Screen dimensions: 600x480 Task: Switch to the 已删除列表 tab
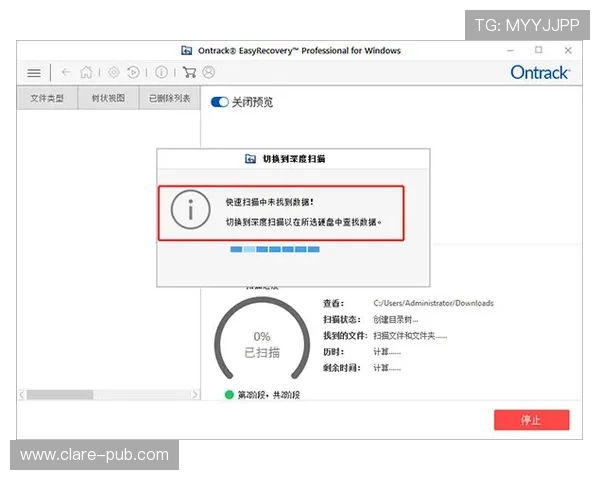click(x=170, y=98)
